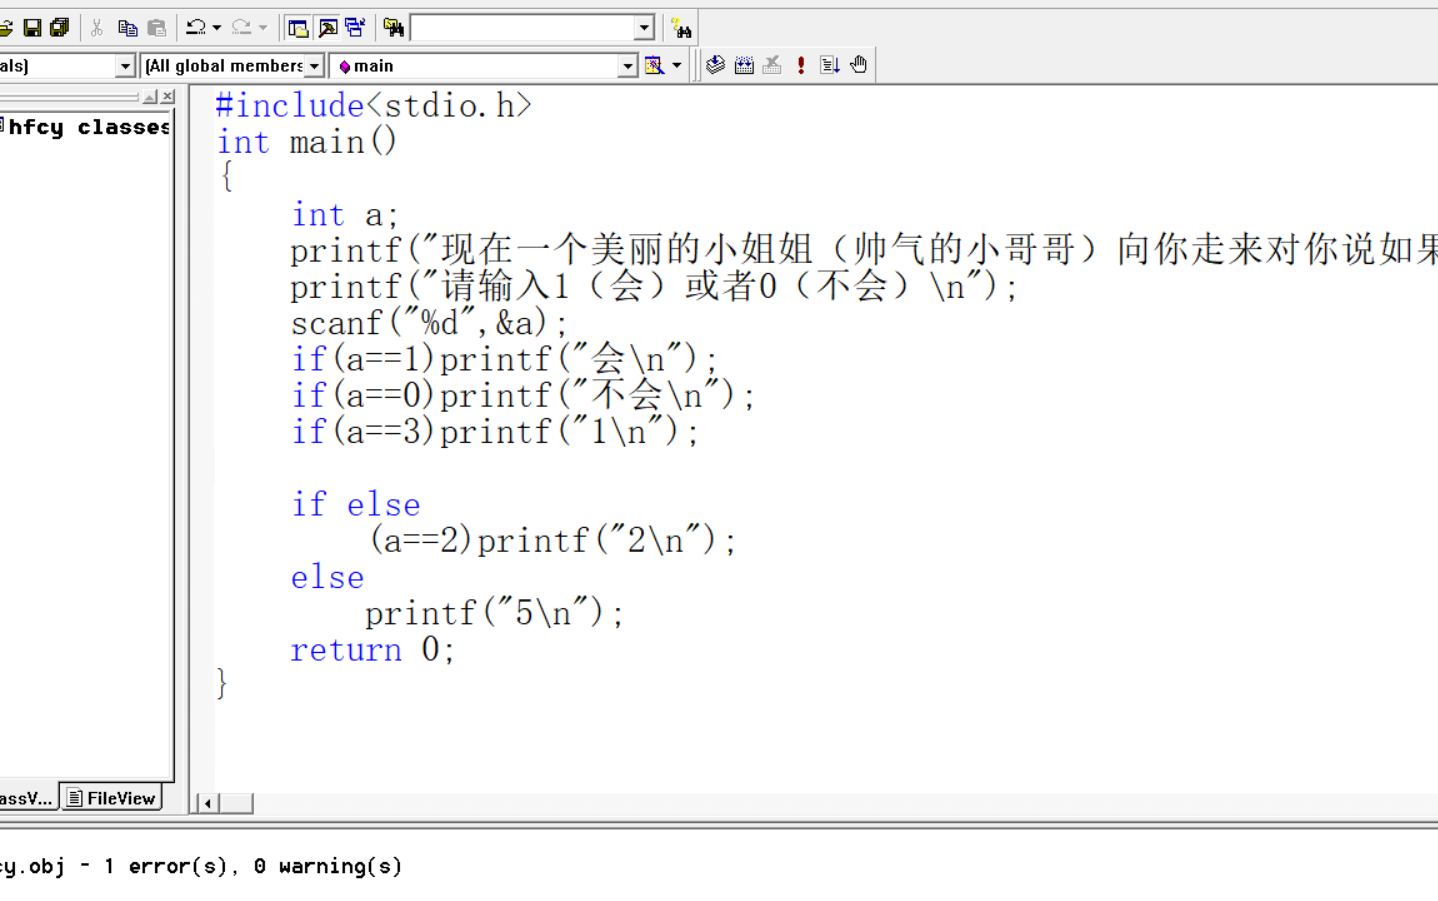Click the printf line starting with 现在一个美丽的小姐姐
The height and width of the screenshot is (901, 1438).
click(x=864, y=250)
